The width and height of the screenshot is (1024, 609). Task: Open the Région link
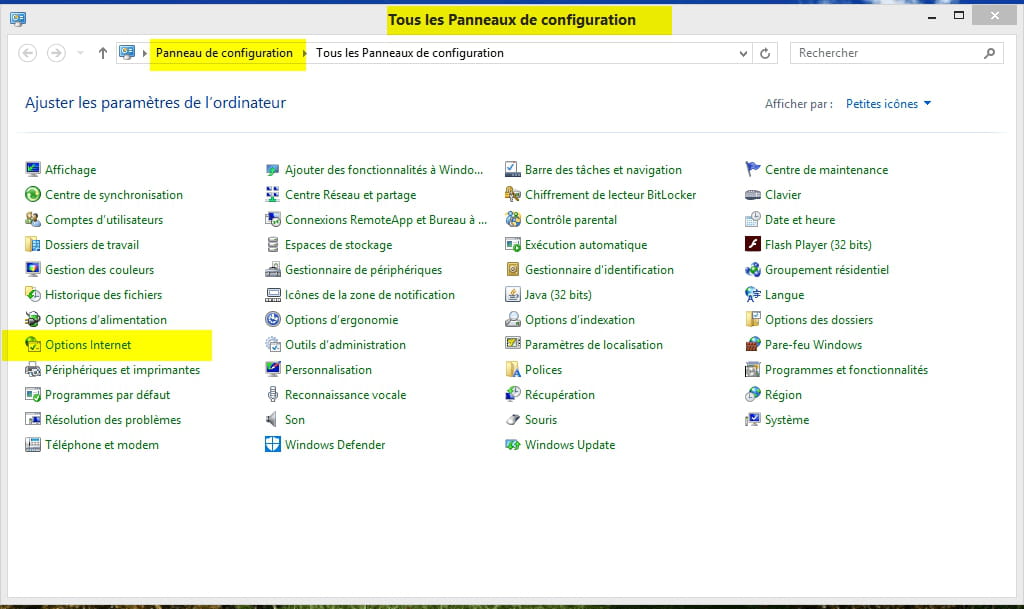coord(783,395)
